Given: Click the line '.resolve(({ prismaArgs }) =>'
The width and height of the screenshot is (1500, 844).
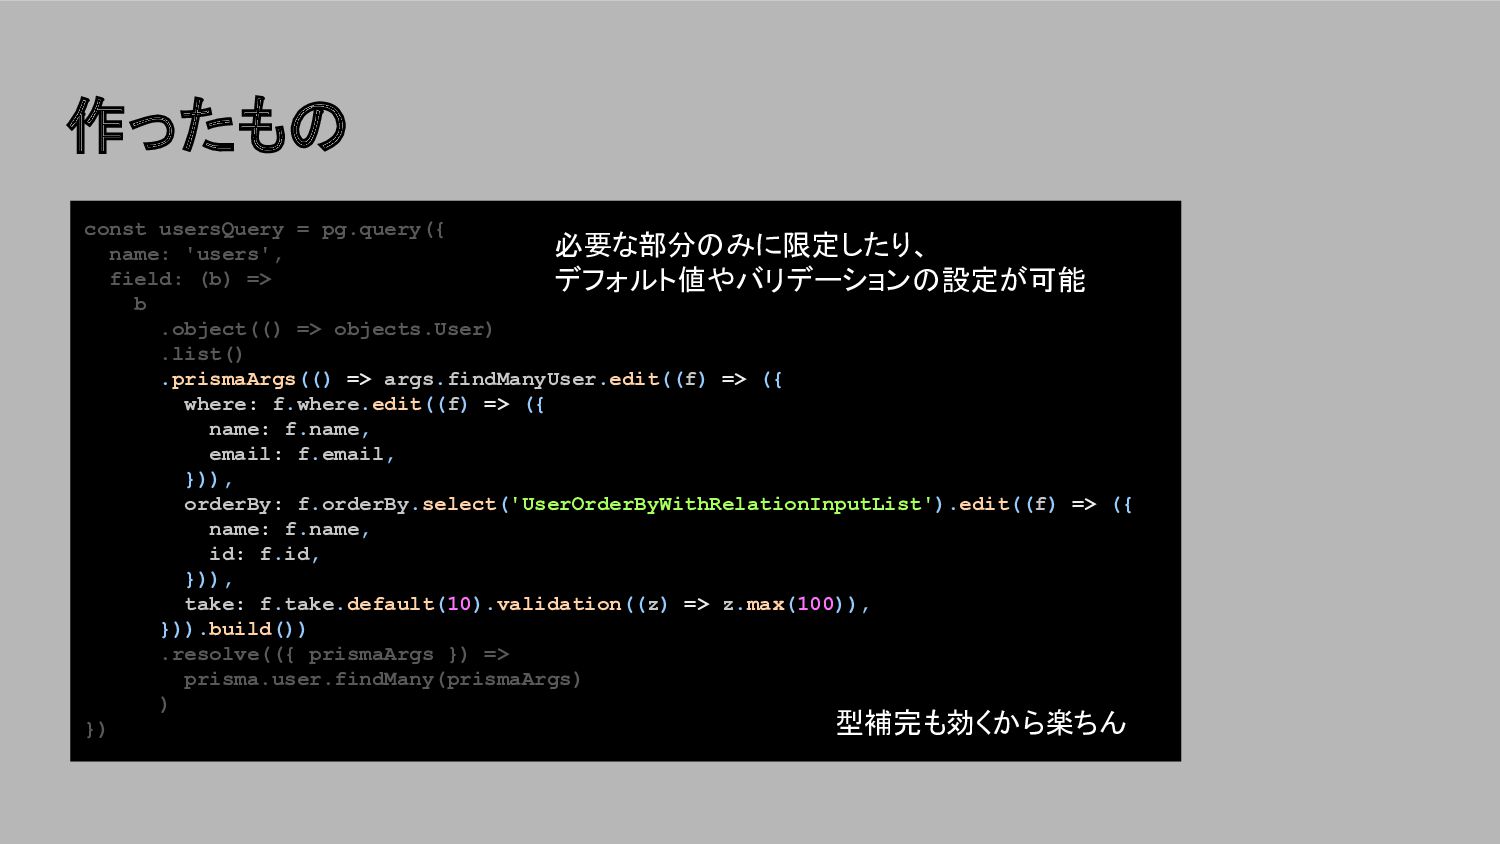Looking at the screenshot, I should coord(334,654).
